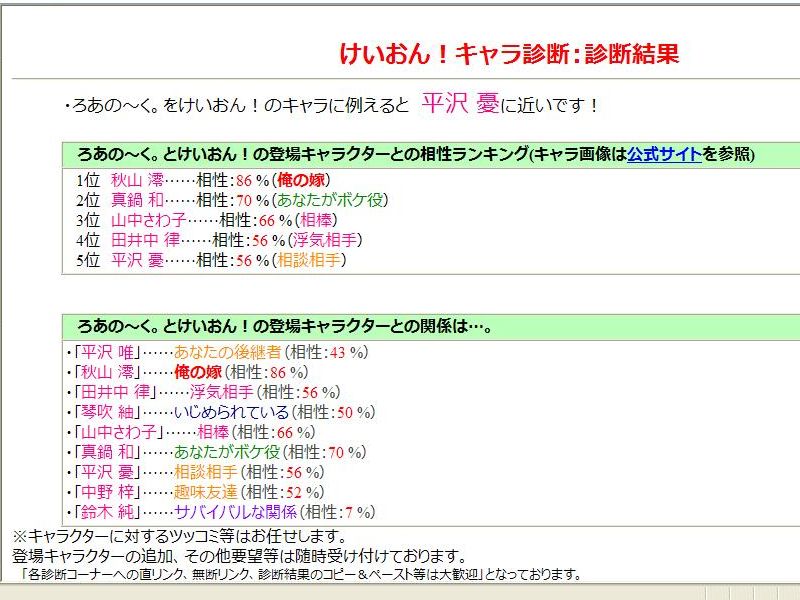
Task: Click 浮気相手 beside 「田井中 律」 in the relationship list
Action: (221, 392)
